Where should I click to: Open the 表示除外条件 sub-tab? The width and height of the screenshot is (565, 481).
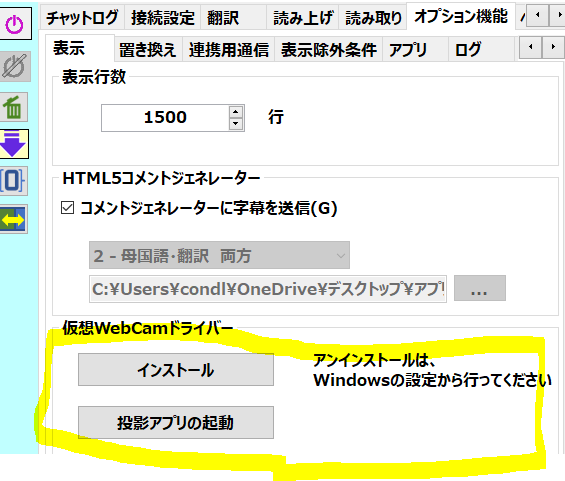[x=329, y=50]
